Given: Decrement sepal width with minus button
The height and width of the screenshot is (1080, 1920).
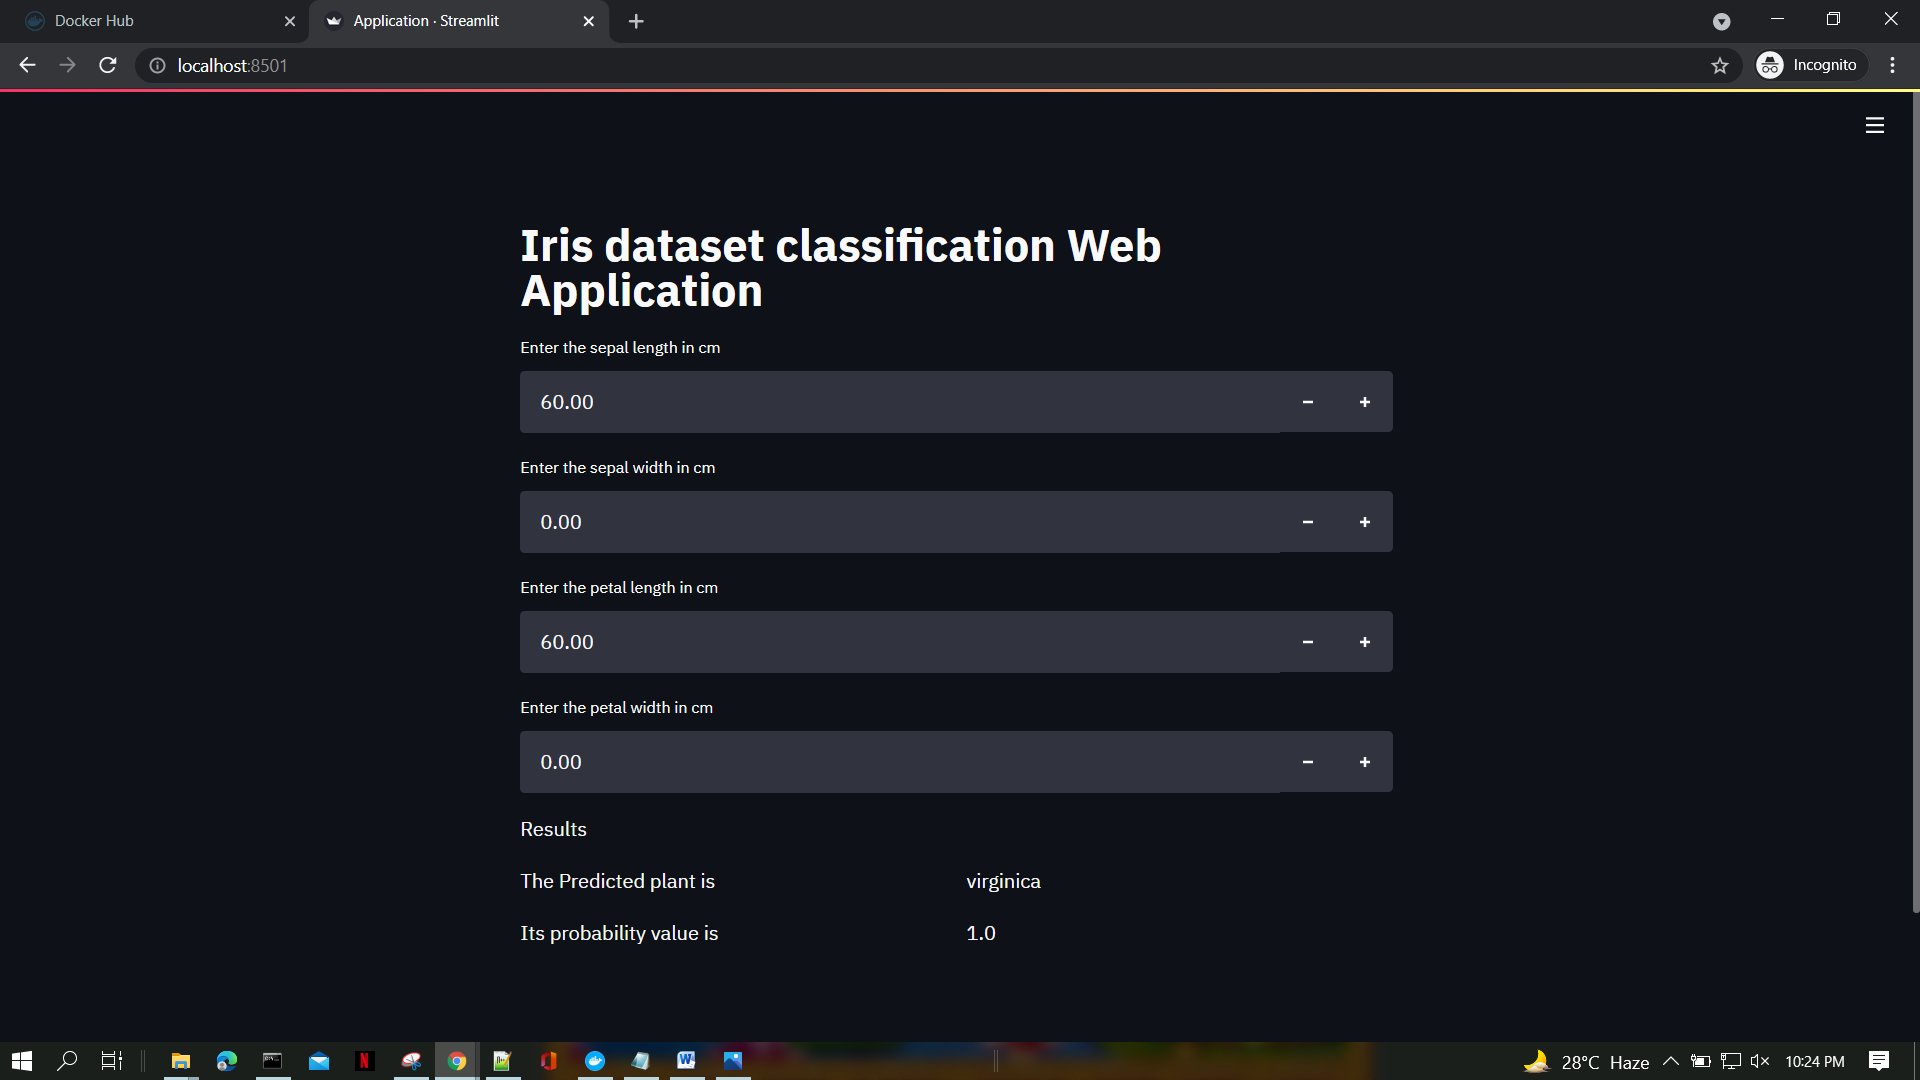Looking at the screenshot, I should (1307, 522).
